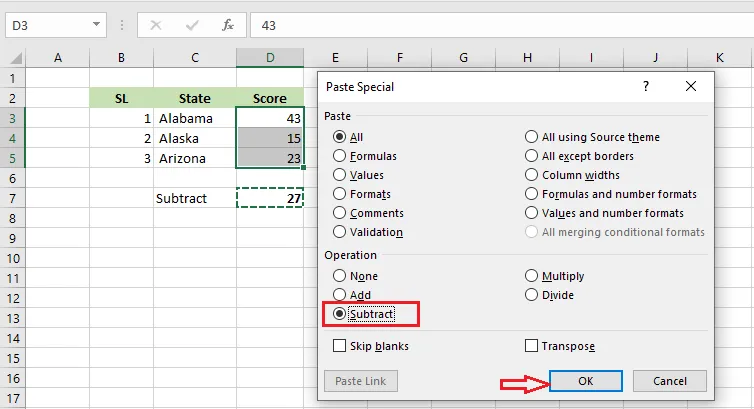Image resolution: width=754 pixels, height=409 pixels.
Task: Select column C header
Action: coord(195,58)
